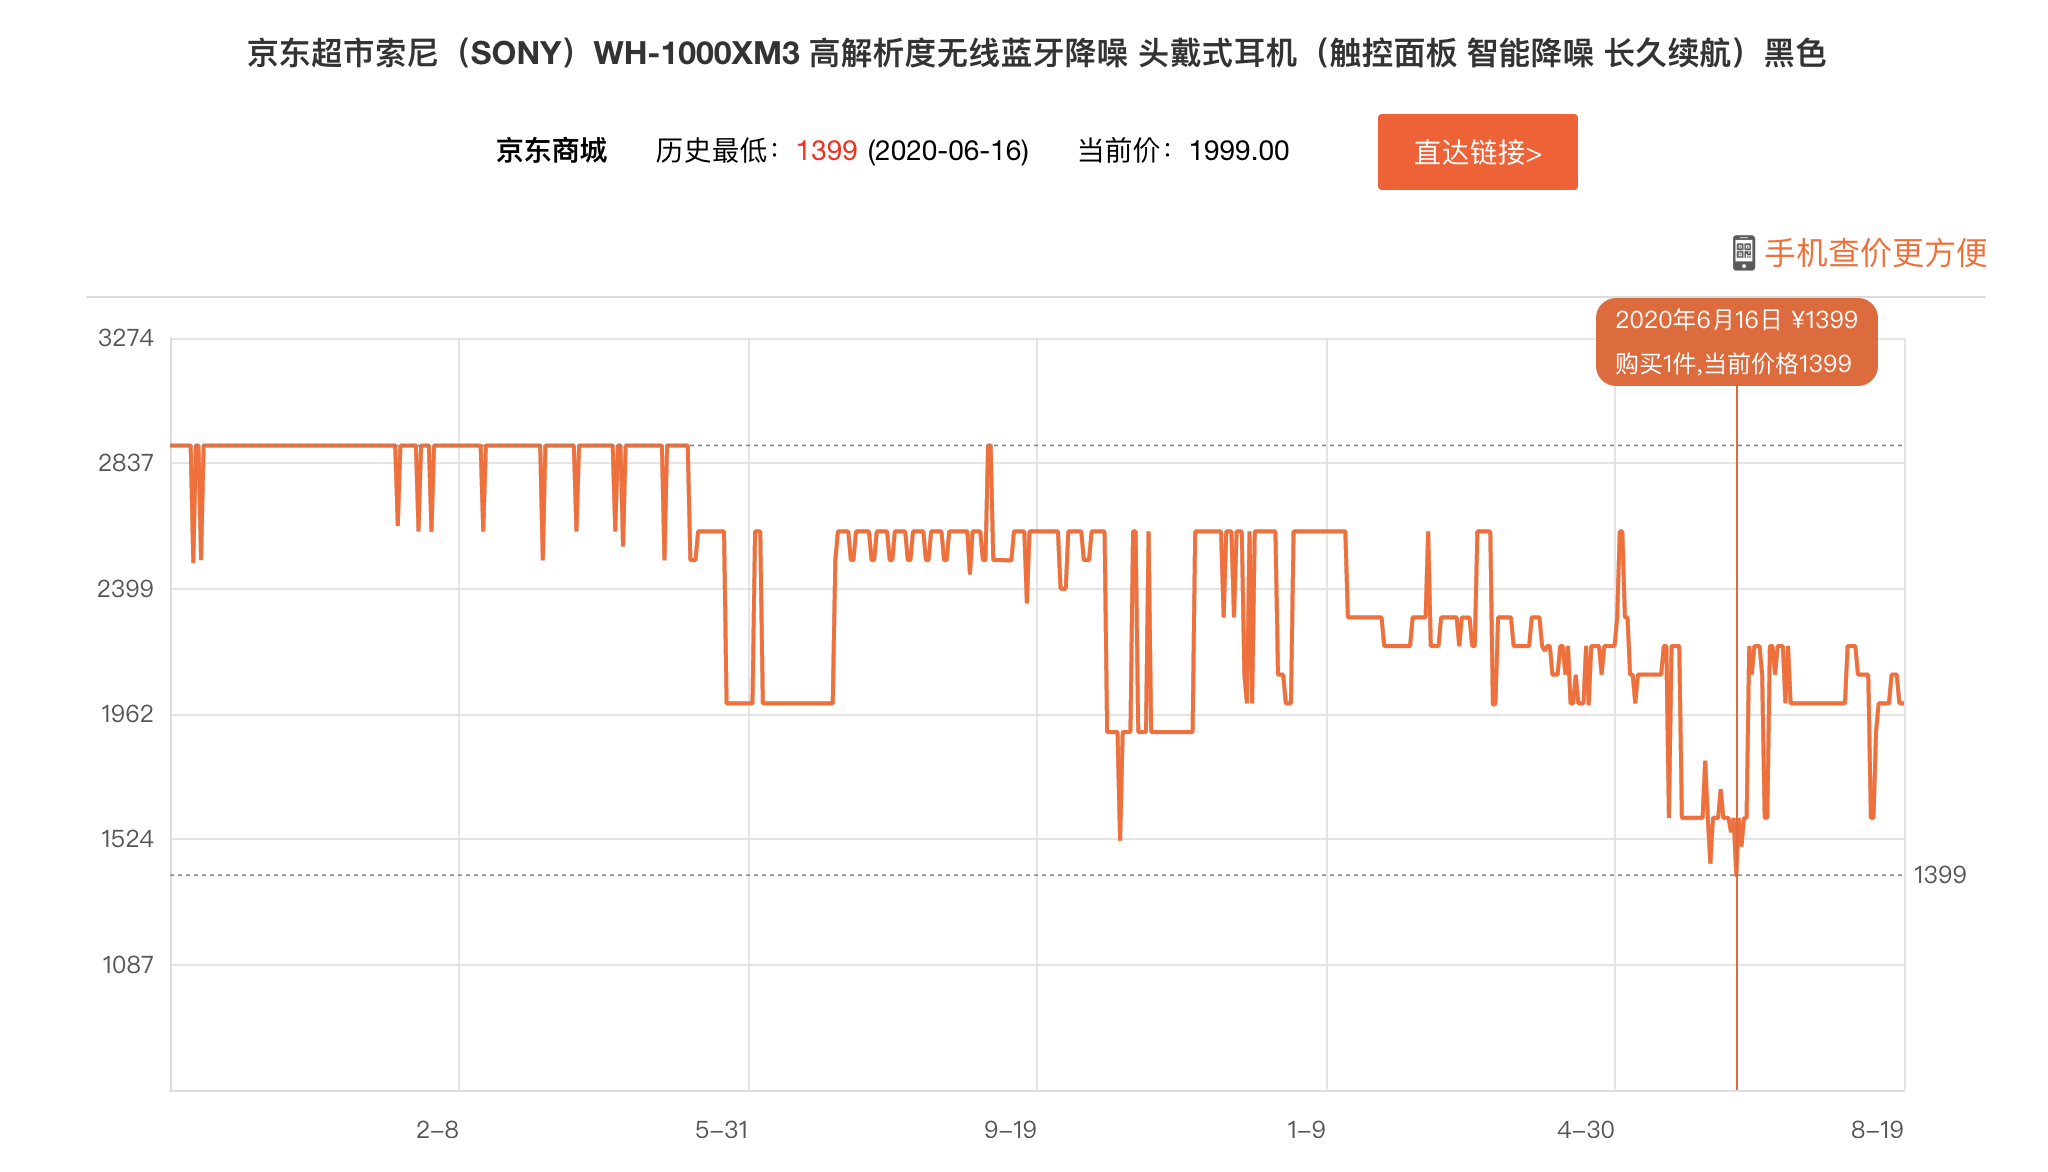Click the 直达链接 orange button
Screen dimensions: 2048x1172
[x=1476, y=152]
